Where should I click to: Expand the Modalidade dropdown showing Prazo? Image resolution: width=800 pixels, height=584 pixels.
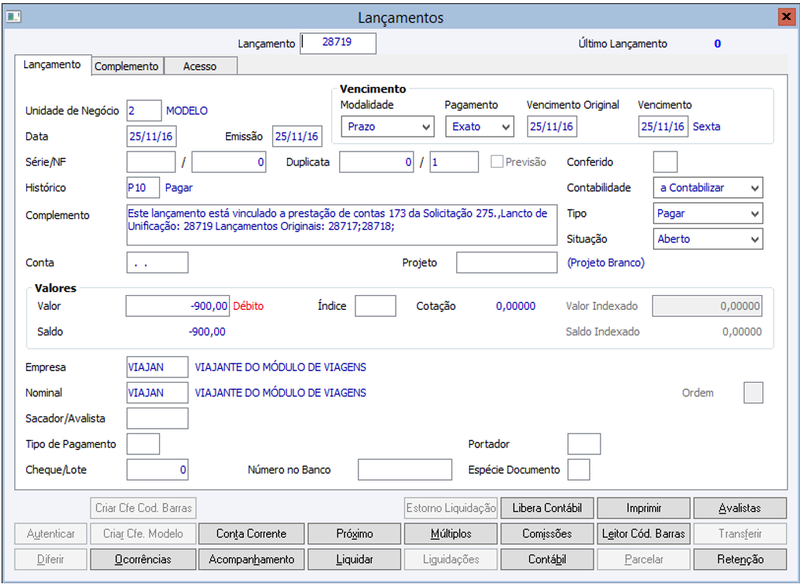click(388, 126)
